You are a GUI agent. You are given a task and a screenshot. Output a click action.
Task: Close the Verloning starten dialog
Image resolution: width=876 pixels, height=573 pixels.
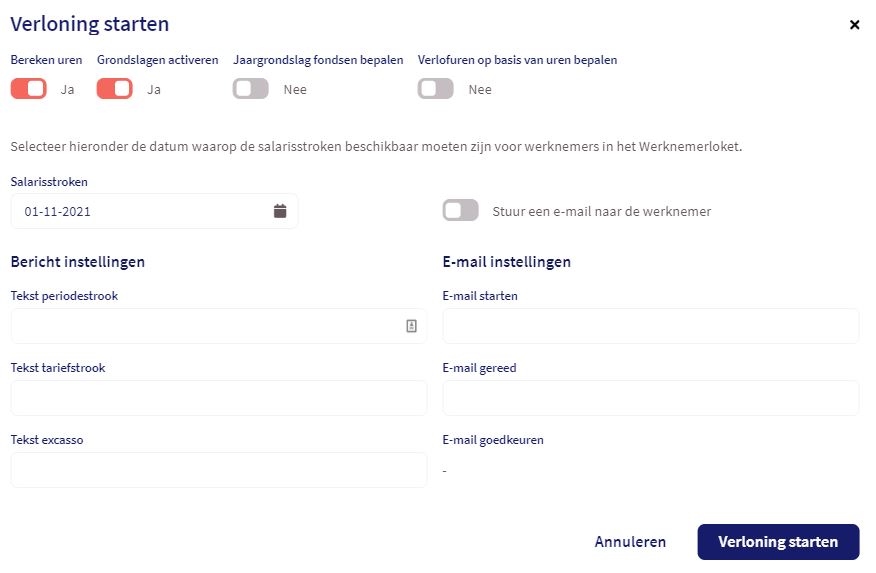pyautogui.click(x=854, y=25)
